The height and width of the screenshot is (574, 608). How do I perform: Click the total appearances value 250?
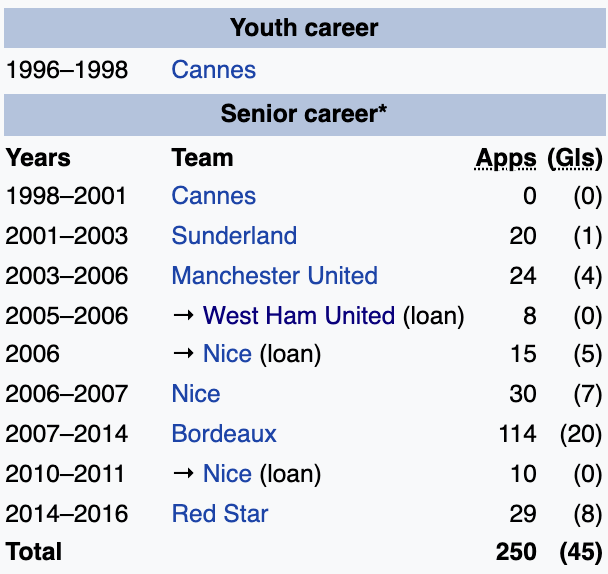click(x=514, y=552)
